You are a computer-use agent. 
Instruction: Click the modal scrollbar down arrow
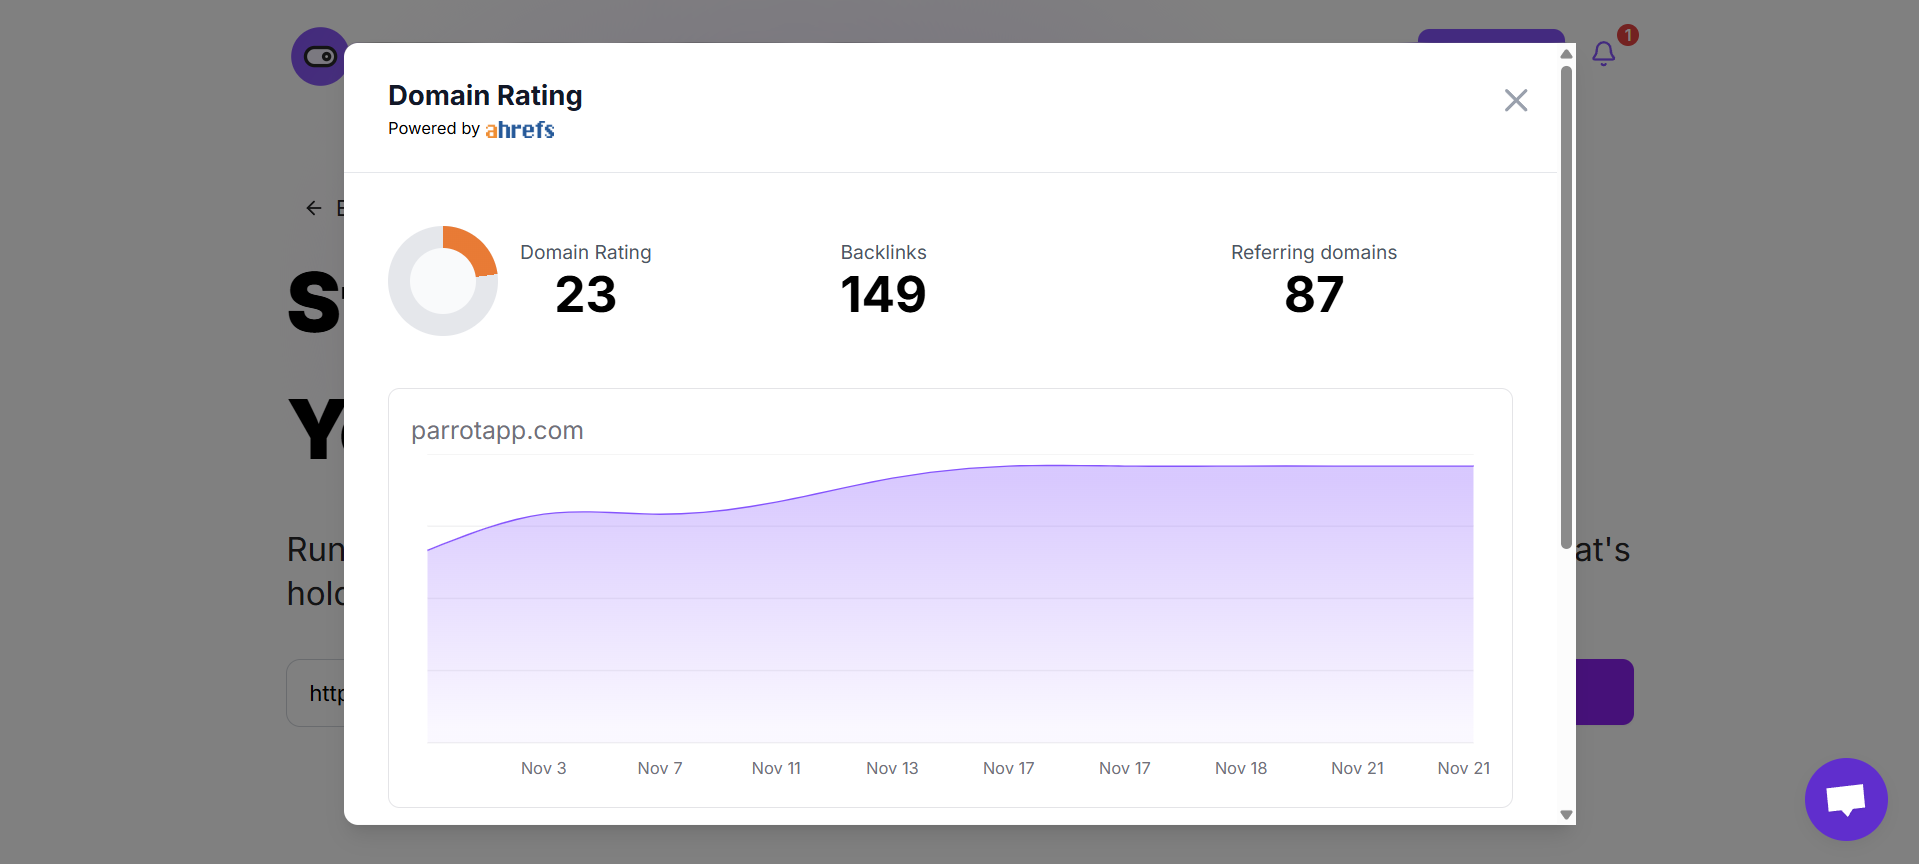click(x=1566, y=814)
